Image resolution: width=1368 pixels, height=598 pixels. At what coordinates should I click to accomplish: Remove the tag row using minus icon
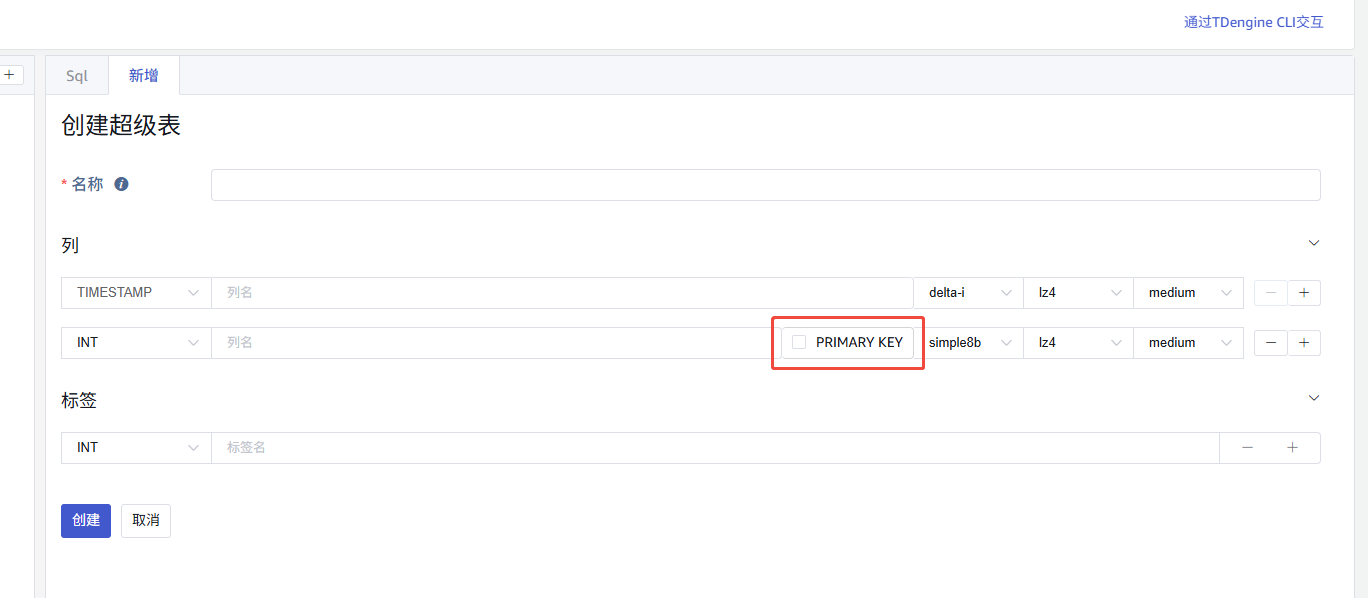[x=1247, y=448]
